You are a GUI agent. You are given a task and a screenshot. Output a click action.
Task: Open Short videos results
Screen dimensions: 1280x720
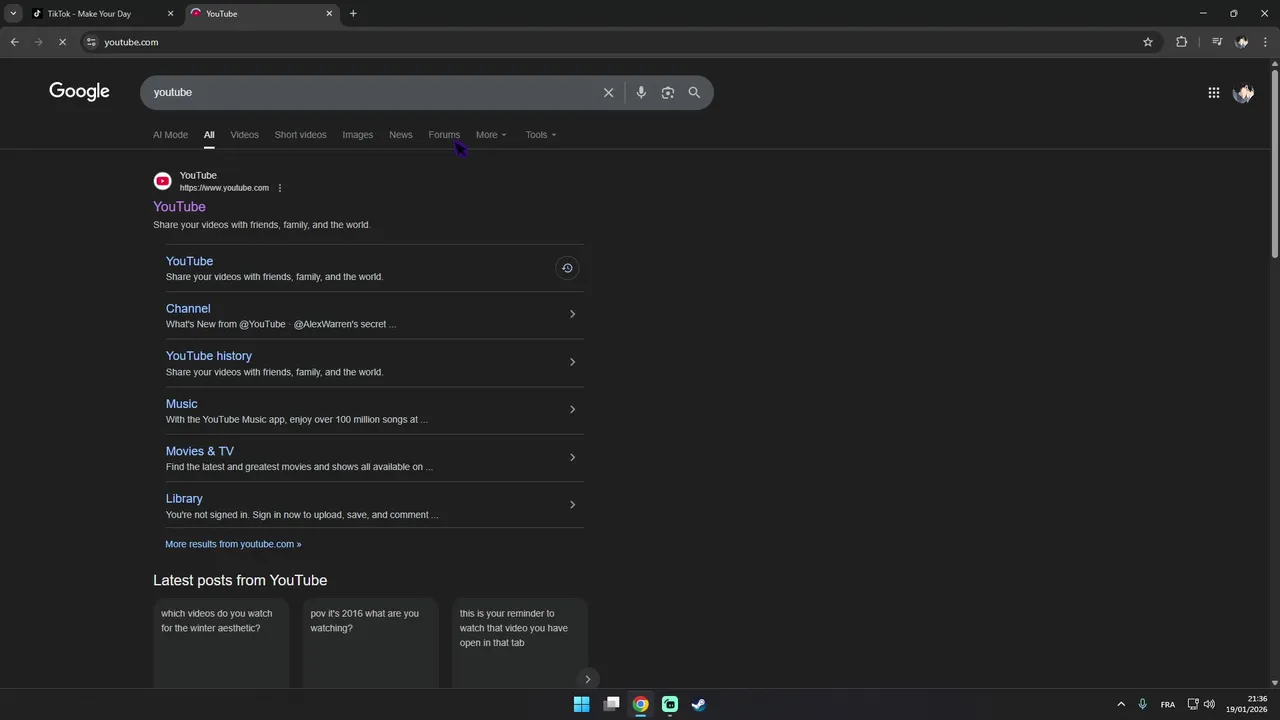click(300, 135)
